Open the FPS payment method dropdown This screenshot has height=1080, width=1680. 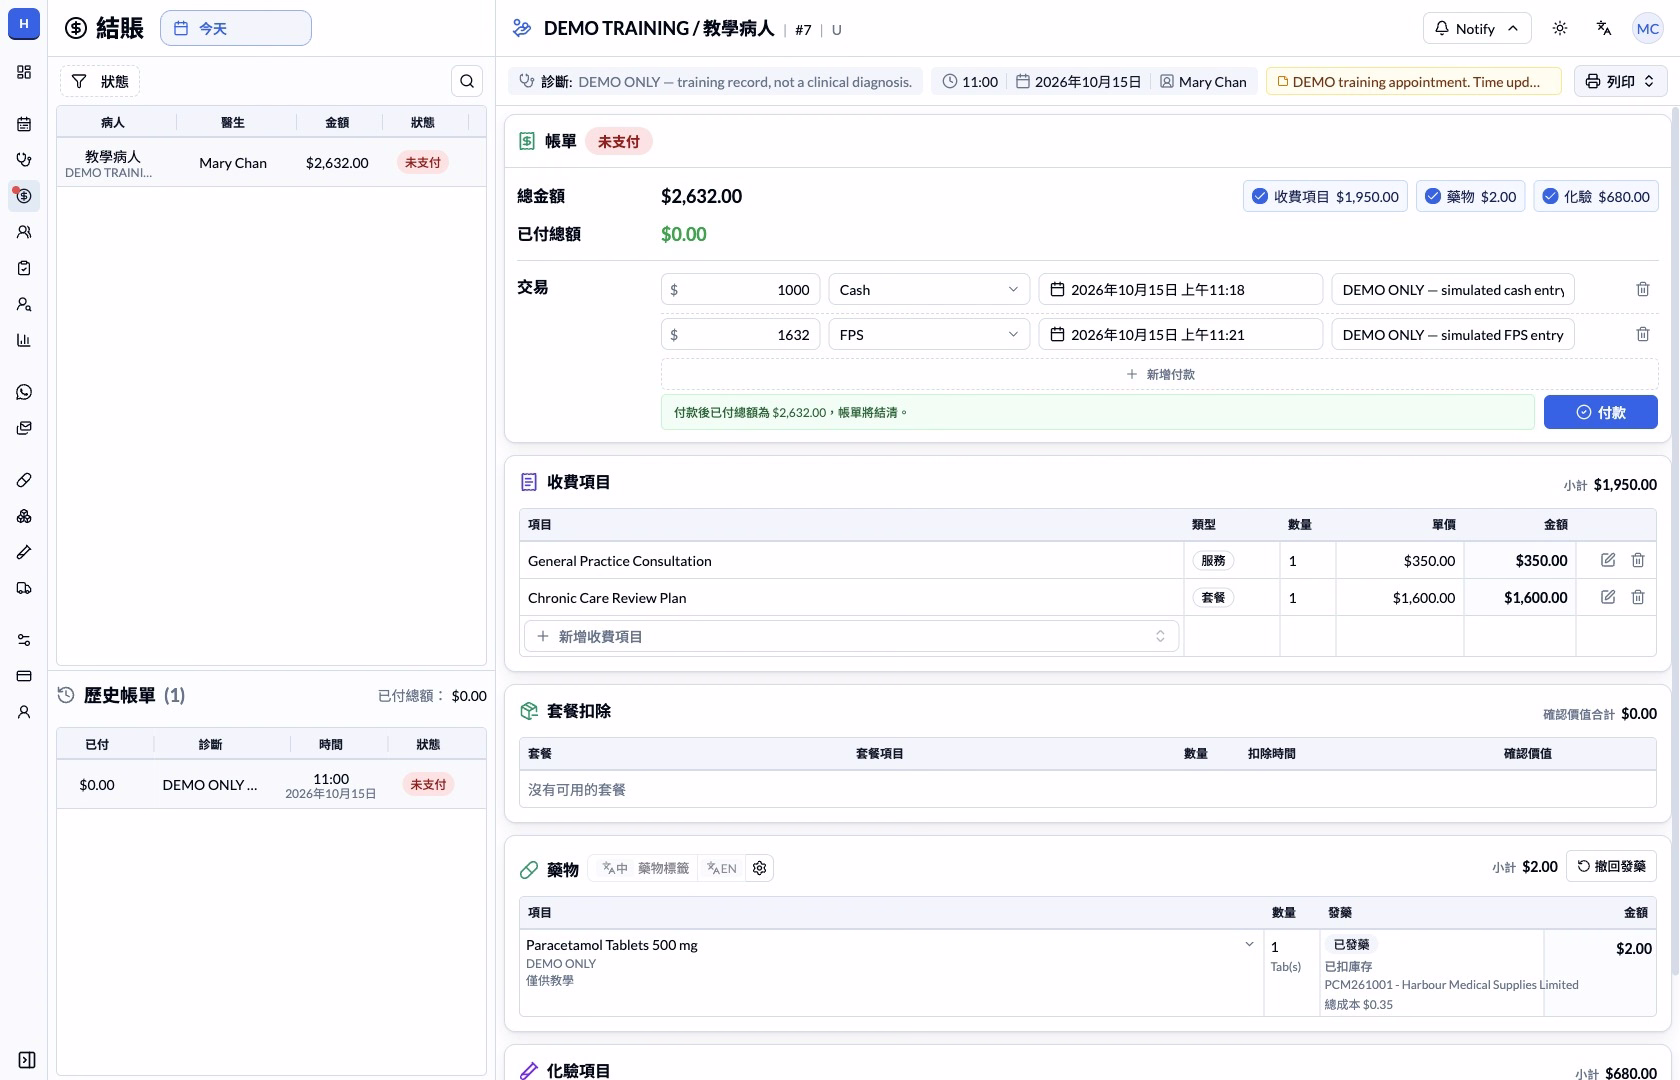coord(929,334)
